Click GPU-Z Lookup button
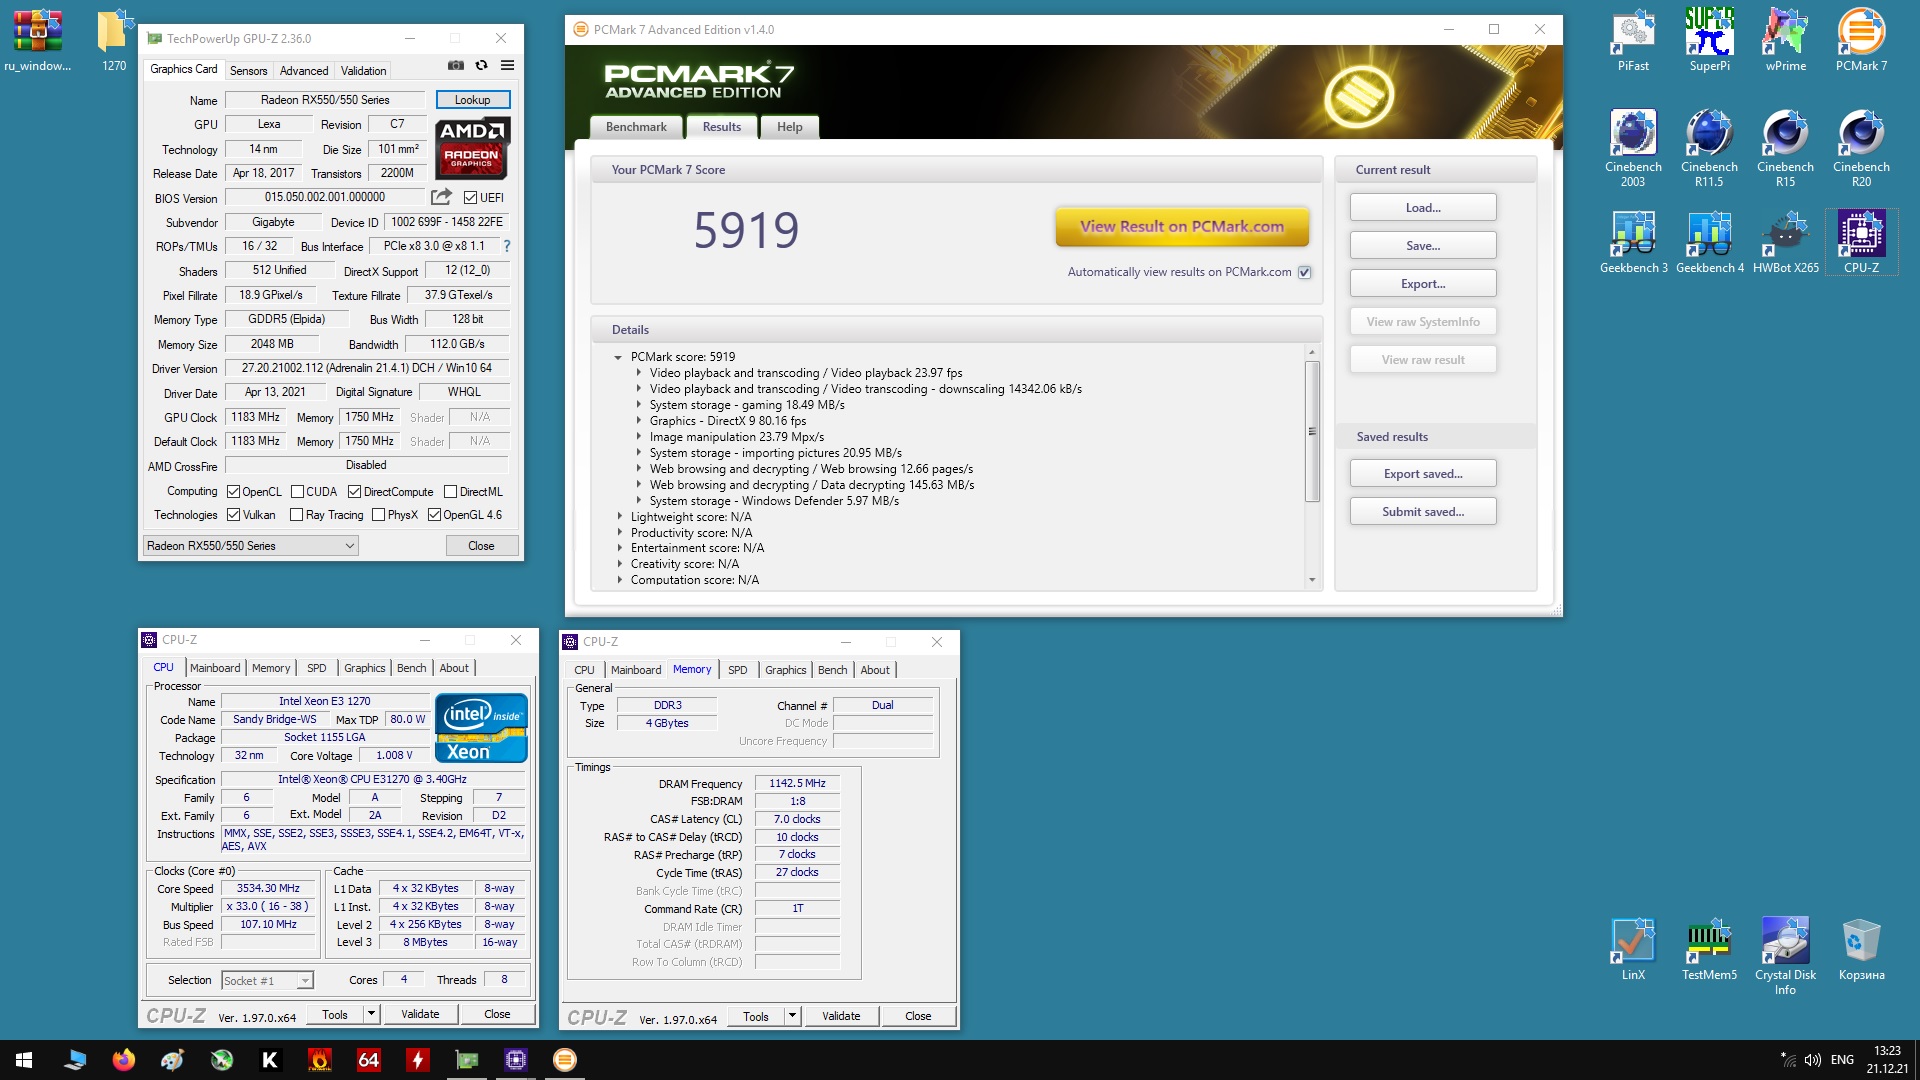The image size is (1920, 1080). (x=472, y=100)
